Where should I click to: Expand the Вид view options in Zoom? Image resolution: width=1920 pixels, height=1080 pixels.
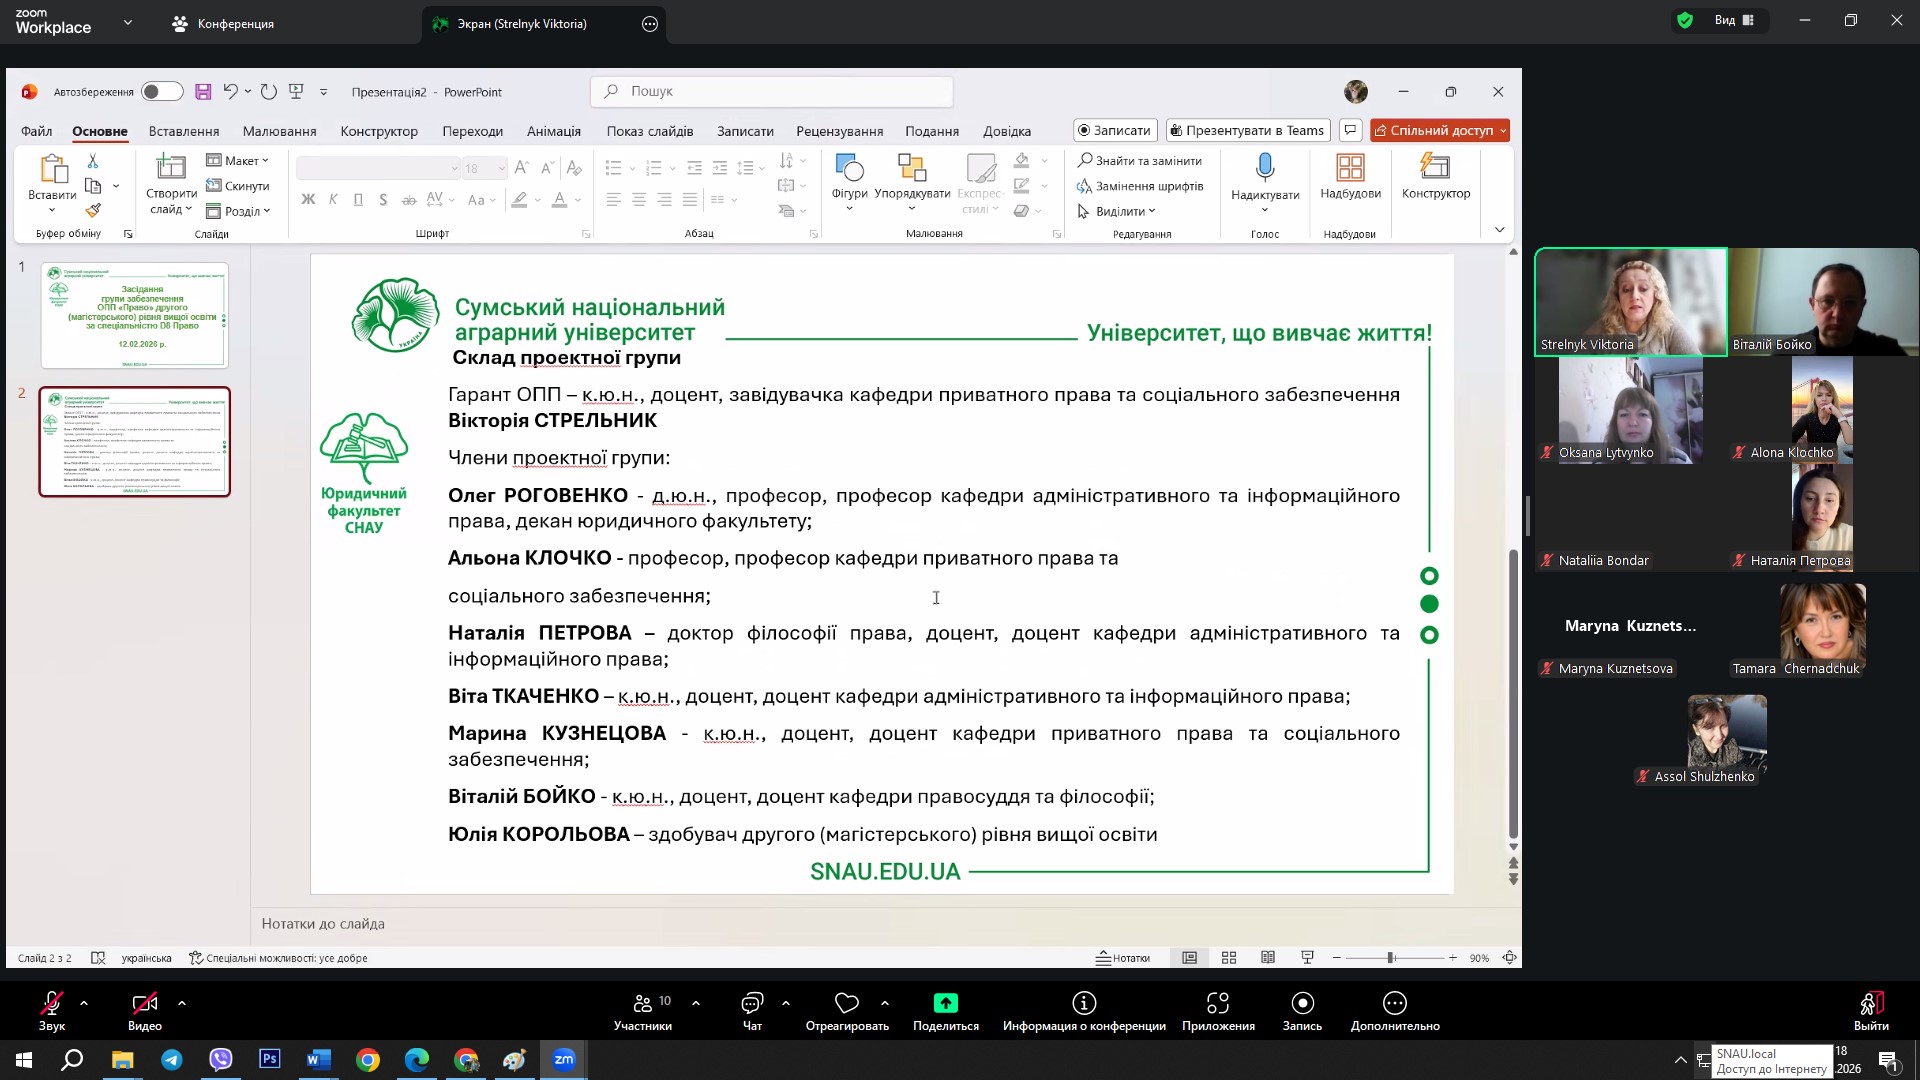pos(1734,20)
